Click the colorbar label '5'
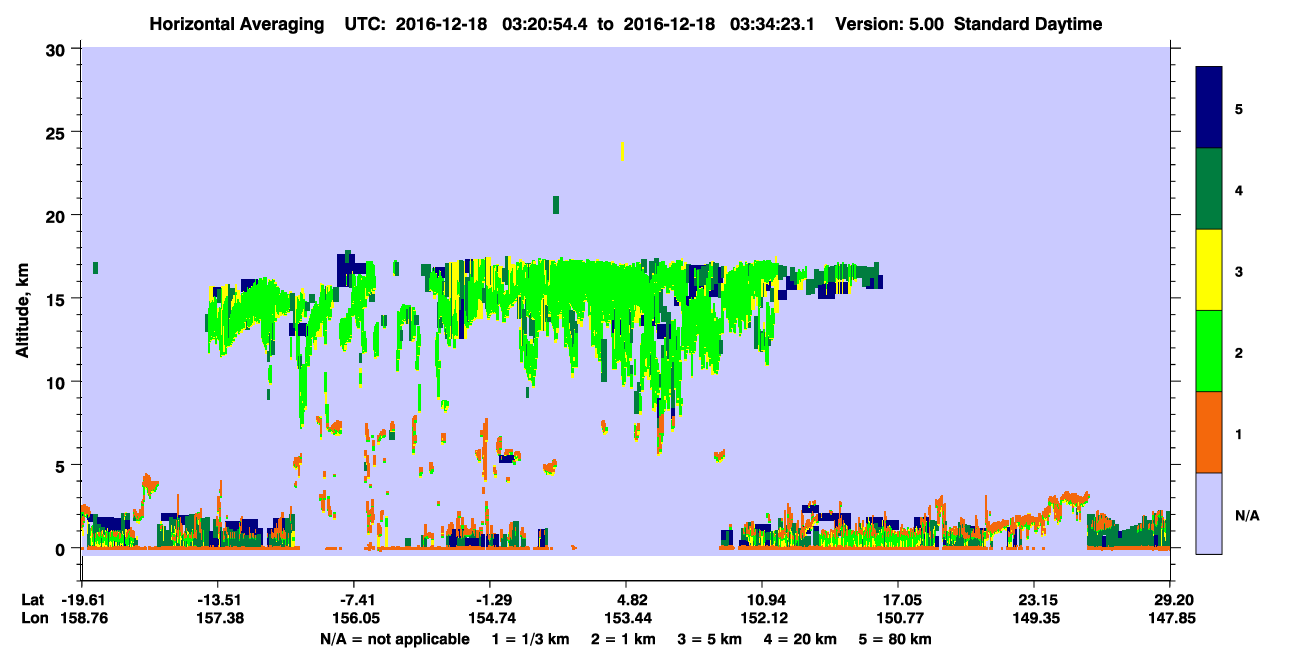This screenshot has width=1300, height=667. point(1239,108)
